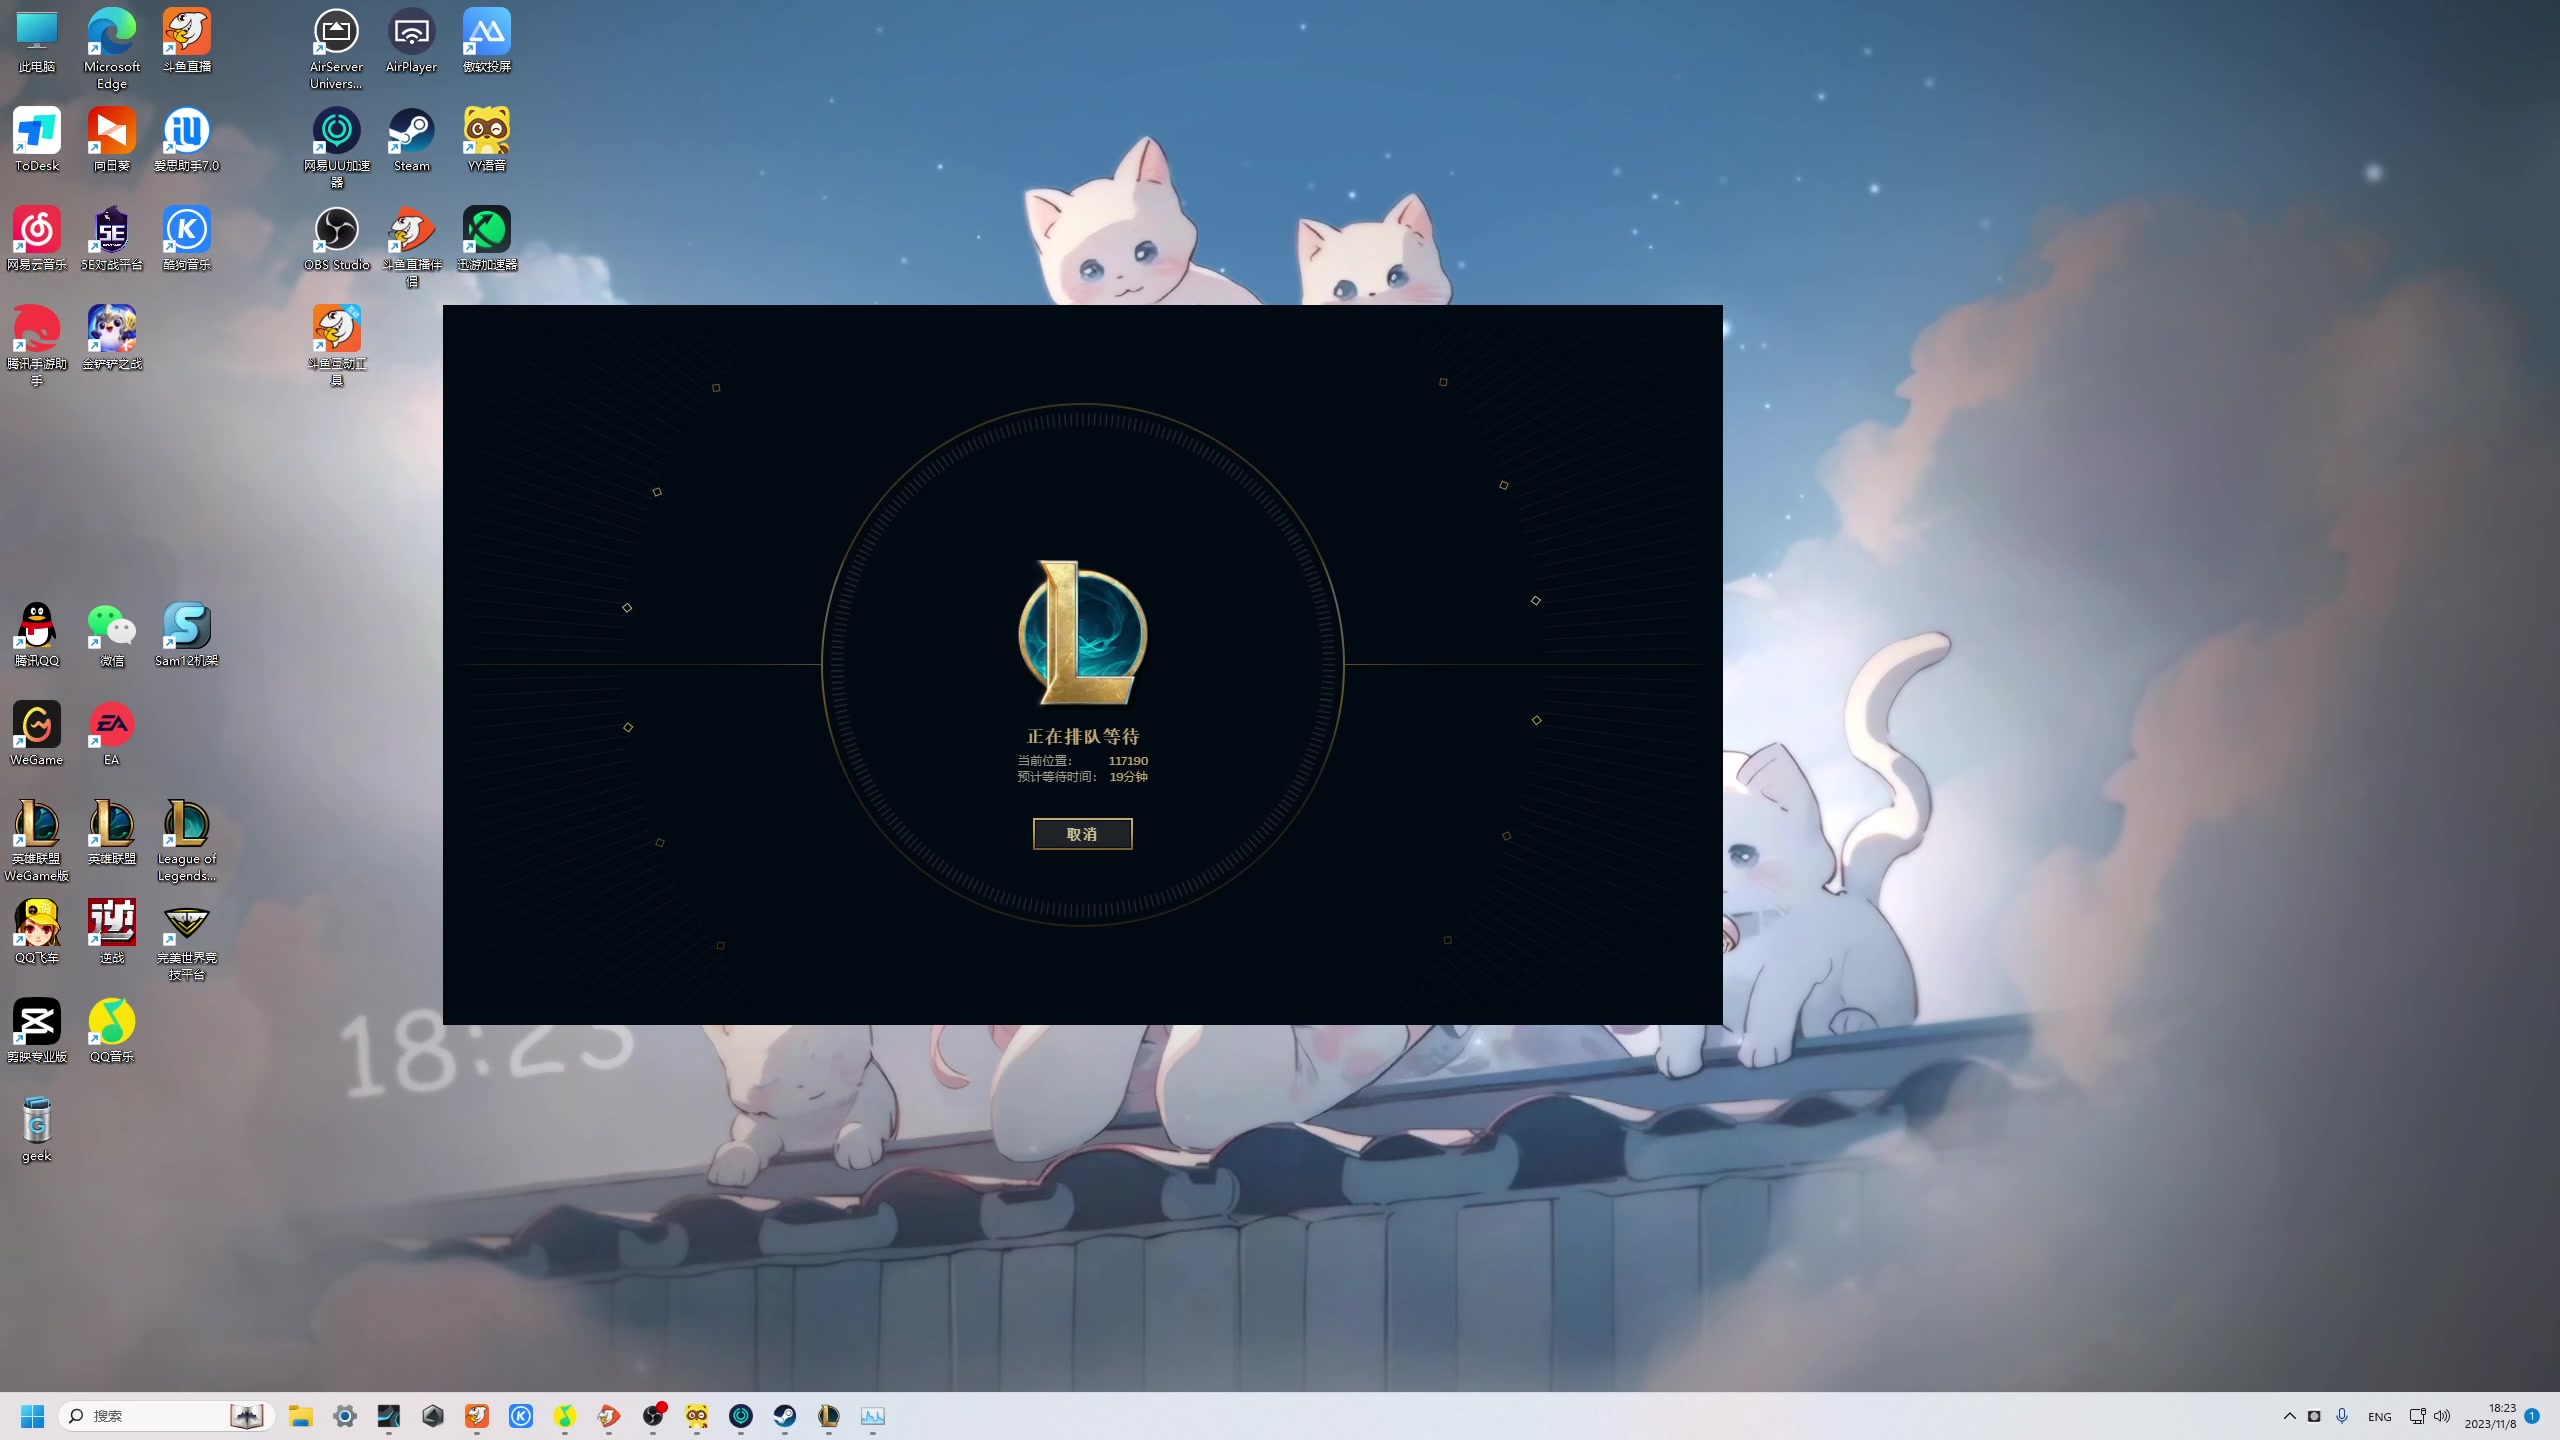The image size is (2560, 1440).
Task: Open OBS Studio icon on taskbar
Action: click(x=653, y=1416)
